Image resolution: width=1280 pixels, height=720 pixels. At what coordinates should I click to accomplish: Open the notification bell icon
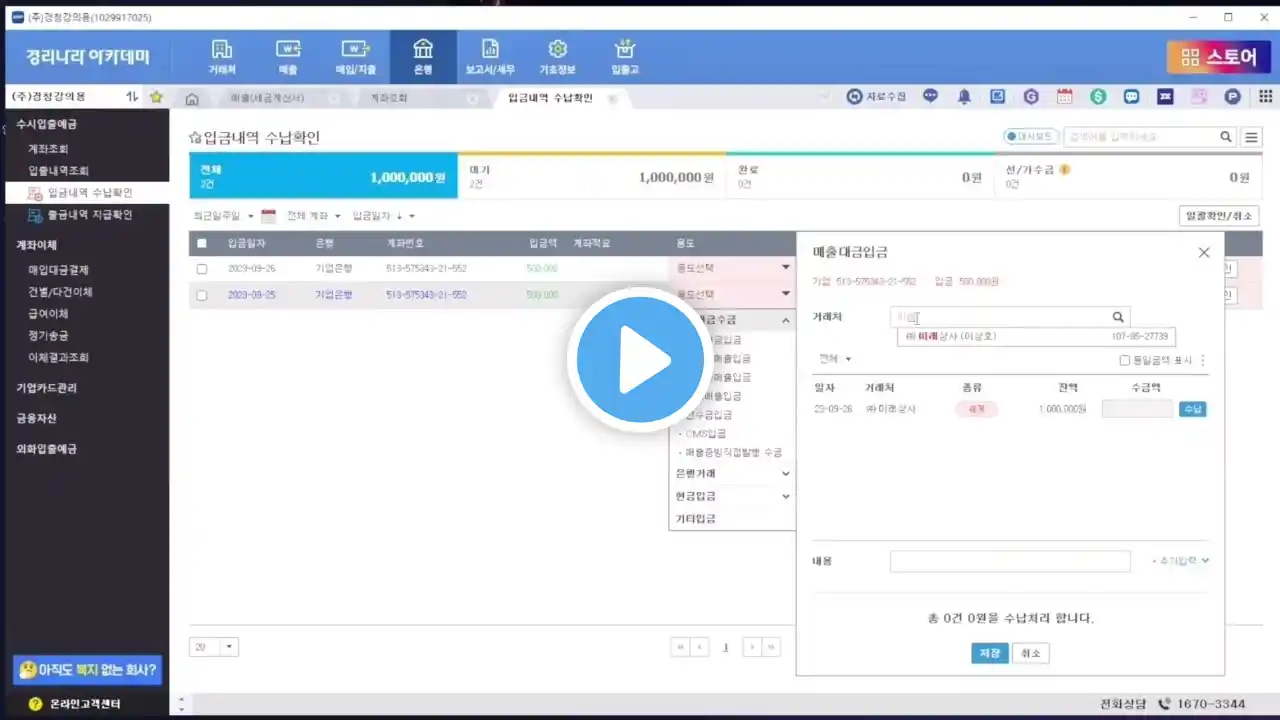[964, 97]
